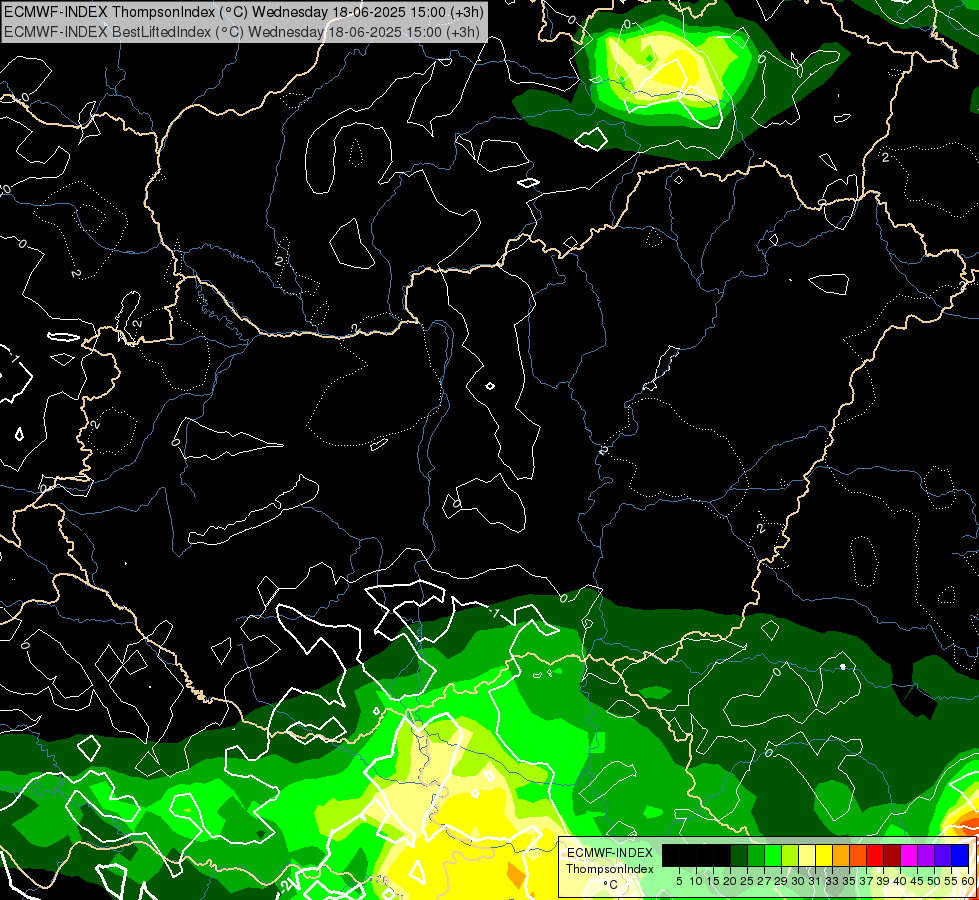The height and width of the screenshot is (900, 979).
Task: Click the dark green 20–25 legend swatch
Action: [739, 856]
